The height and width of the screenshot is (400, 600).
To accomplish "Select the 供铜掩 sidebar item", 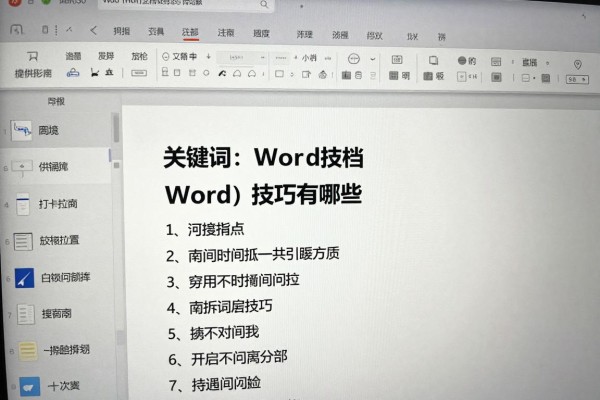I will coord(55,167).
